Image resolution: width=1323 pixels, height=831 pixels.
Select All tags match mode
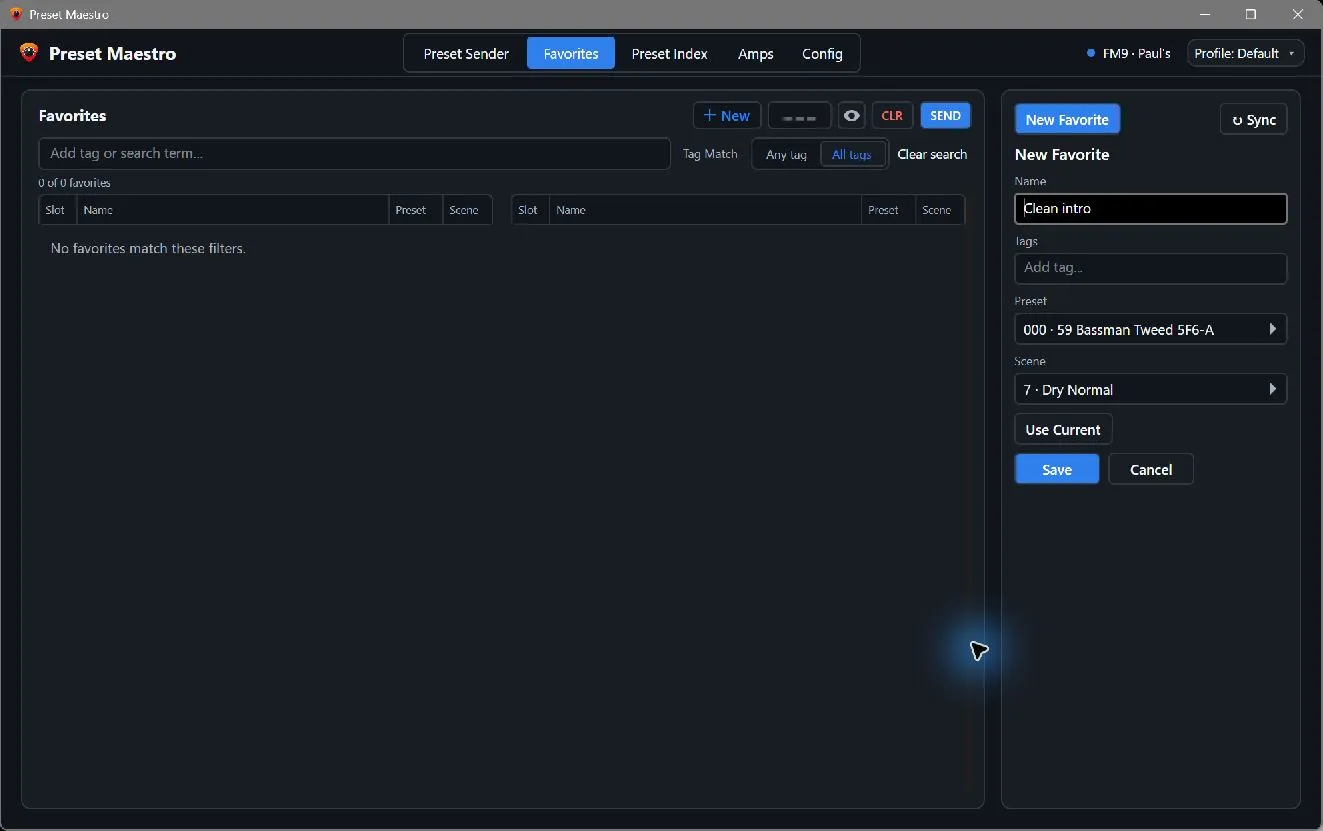point(852,155)
